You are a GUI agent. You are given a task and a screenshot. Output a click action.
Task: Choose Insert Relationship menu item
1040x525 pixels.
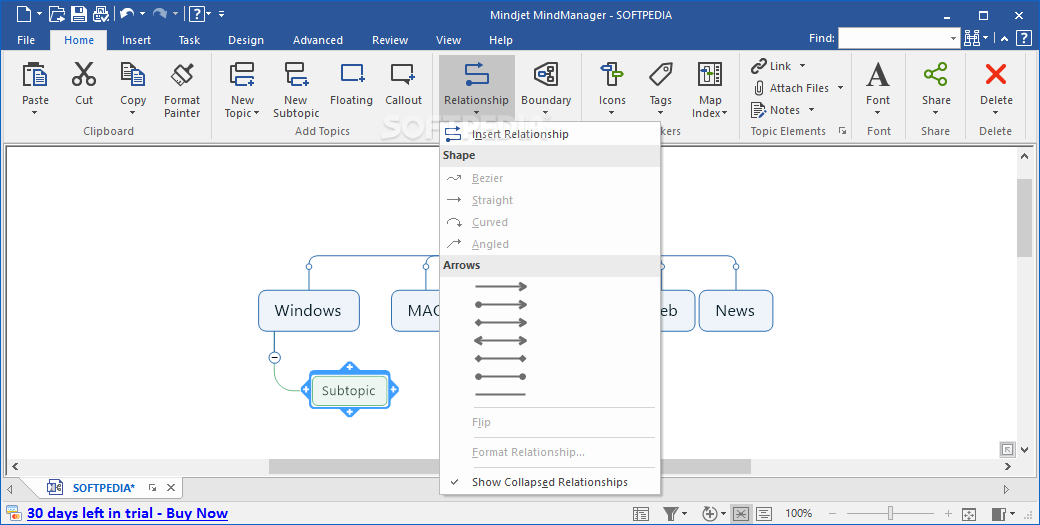click(550, 134)
